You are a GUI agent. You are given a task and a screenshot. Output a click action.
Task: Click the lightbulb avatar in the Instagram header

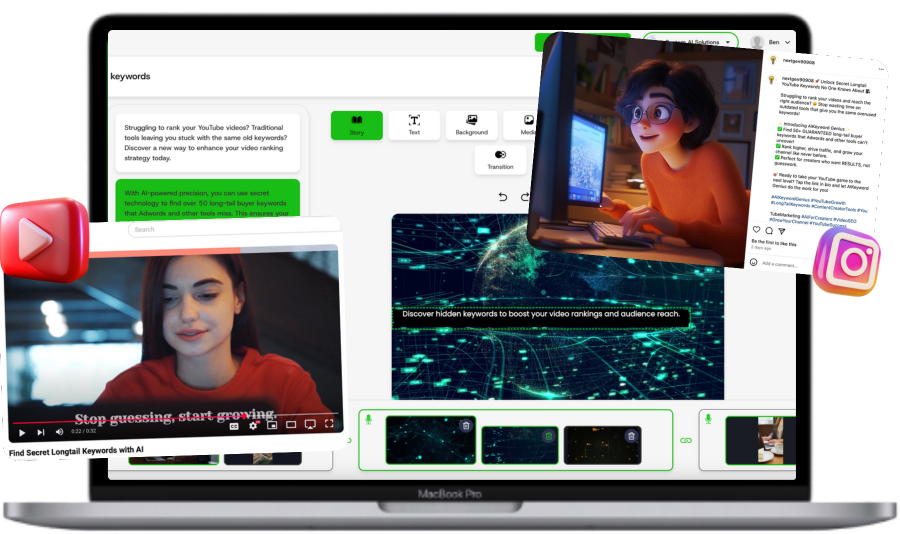[773, 60]
